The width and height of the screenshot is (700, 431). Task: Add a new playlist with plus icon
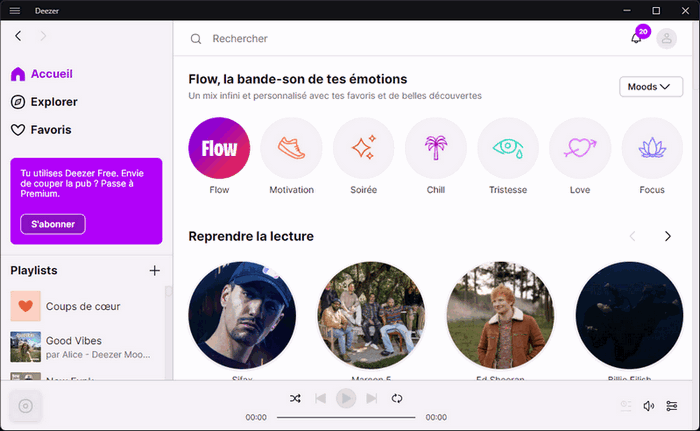tap(154, 270)
